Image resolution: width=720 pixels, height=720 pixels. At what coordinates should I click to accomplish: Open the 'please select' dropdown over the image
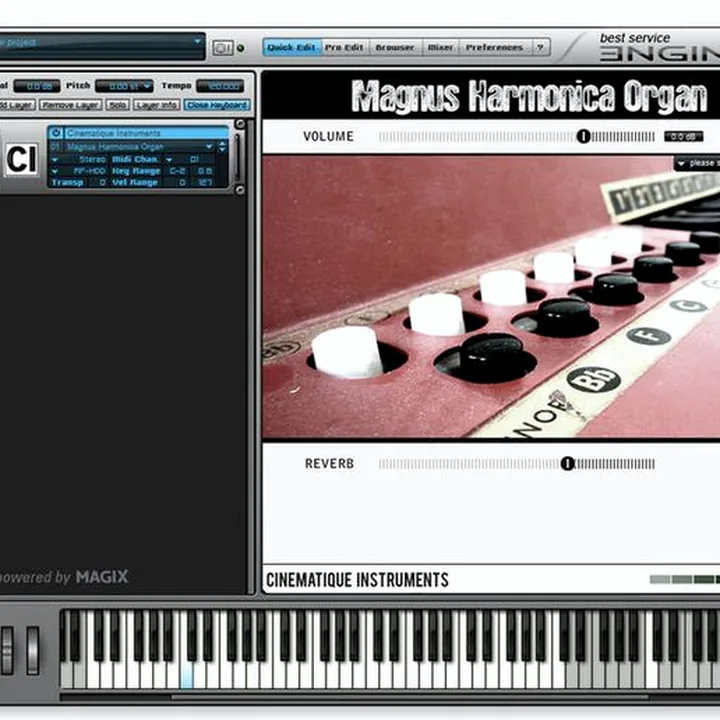[x=697, y=163]
